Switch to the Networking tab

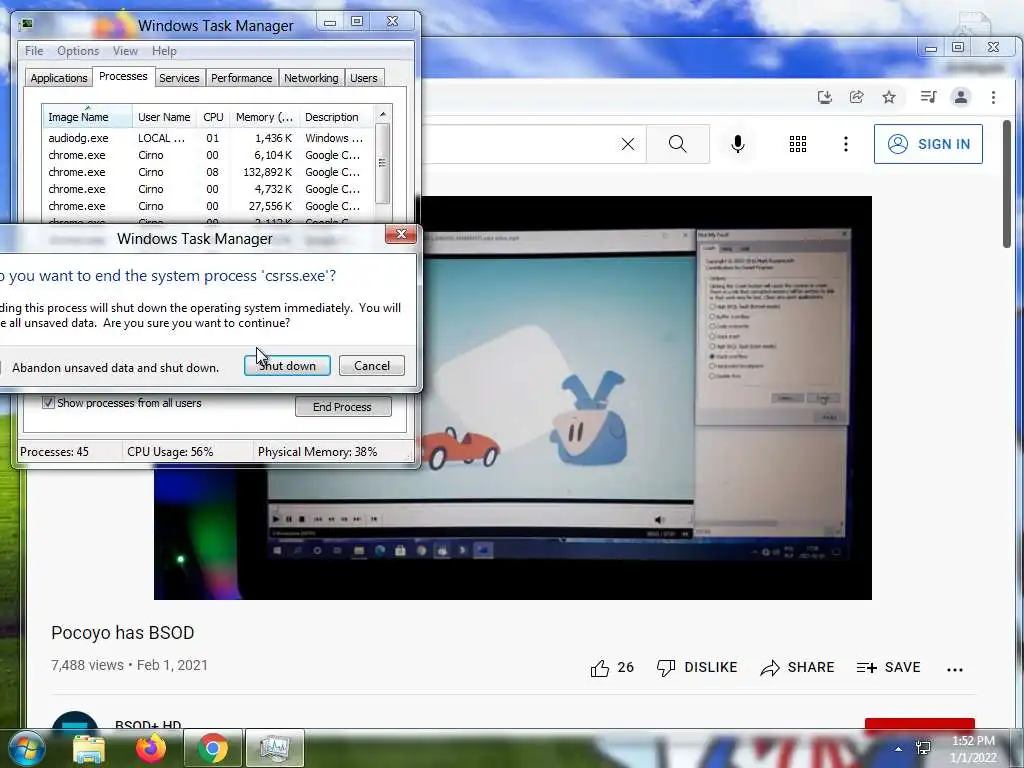pyautogui.click(x=311, y=78)
